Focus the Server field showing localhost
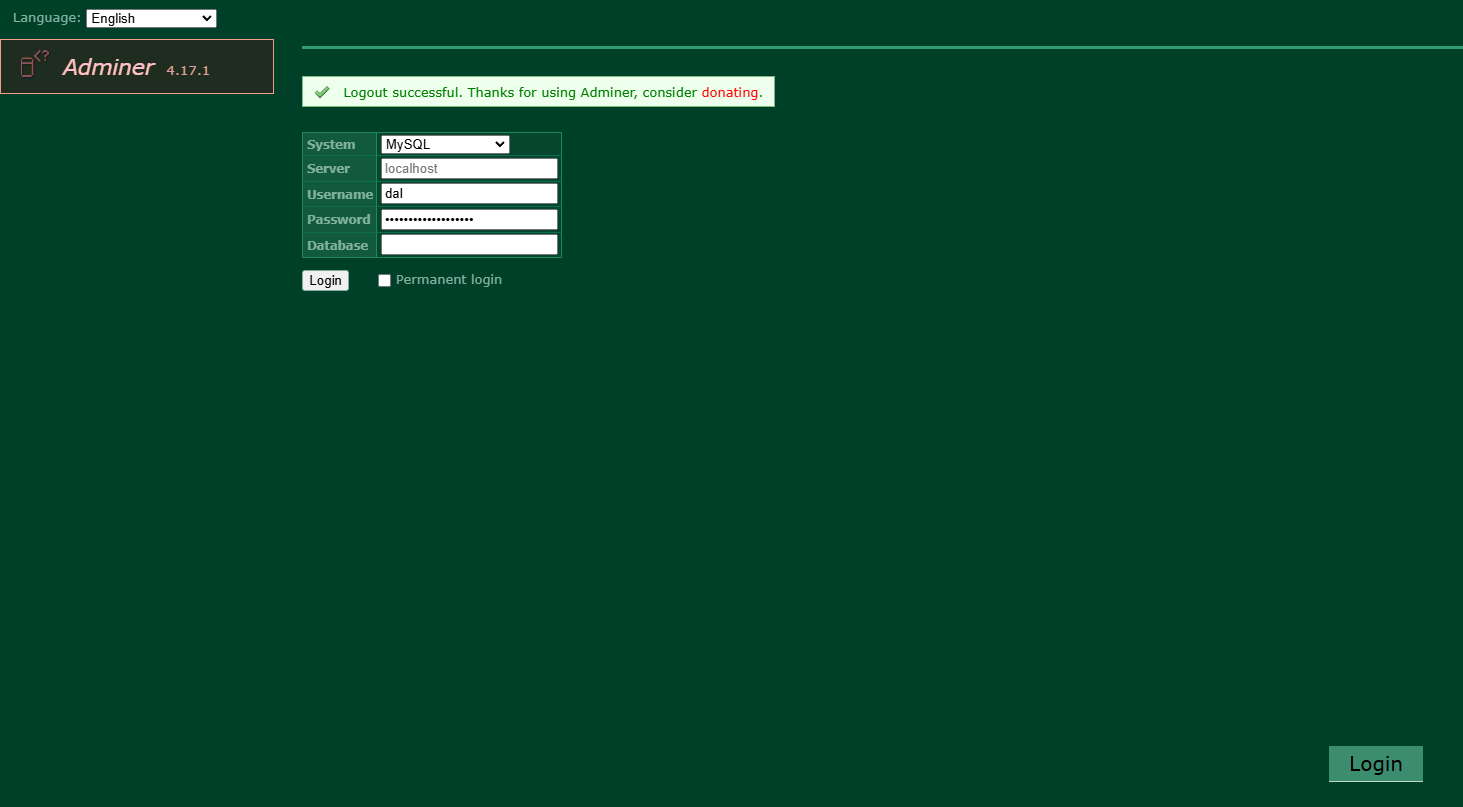 [x=469, y=169]
